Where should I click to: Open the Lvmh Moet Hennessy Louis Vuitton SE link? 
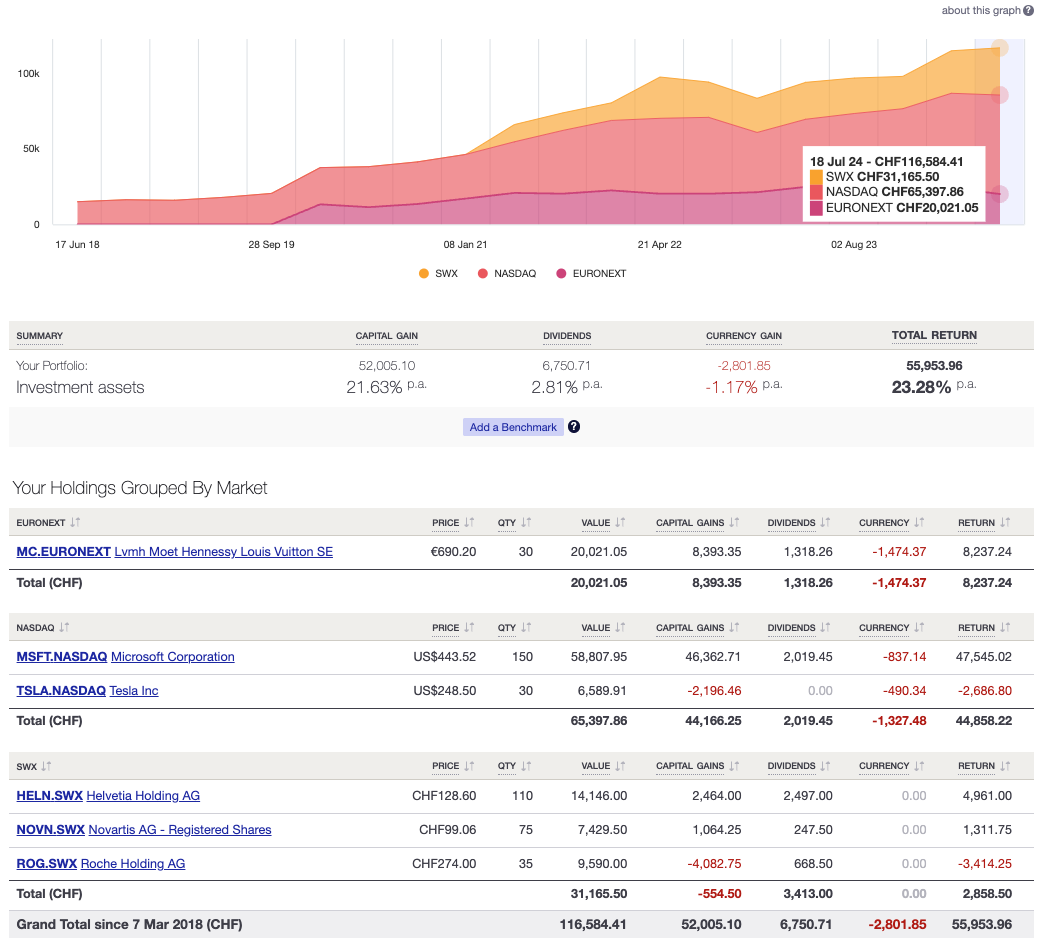(x=223, y=551)
